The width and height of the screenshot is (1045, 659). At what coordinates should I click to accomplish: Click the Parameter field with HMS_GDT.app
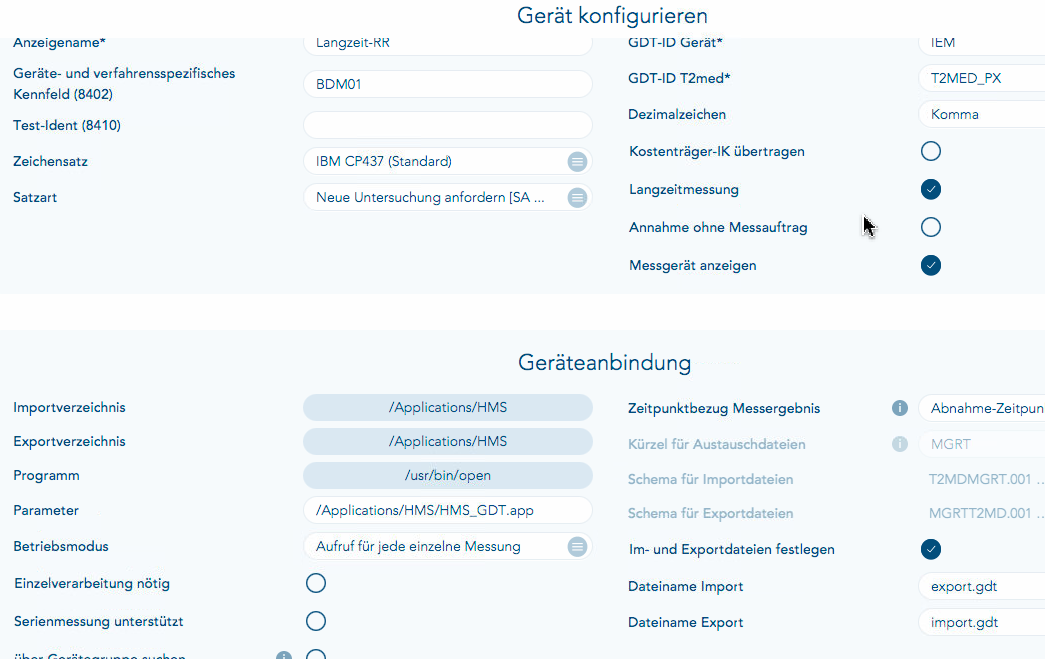tap(448, 510)
